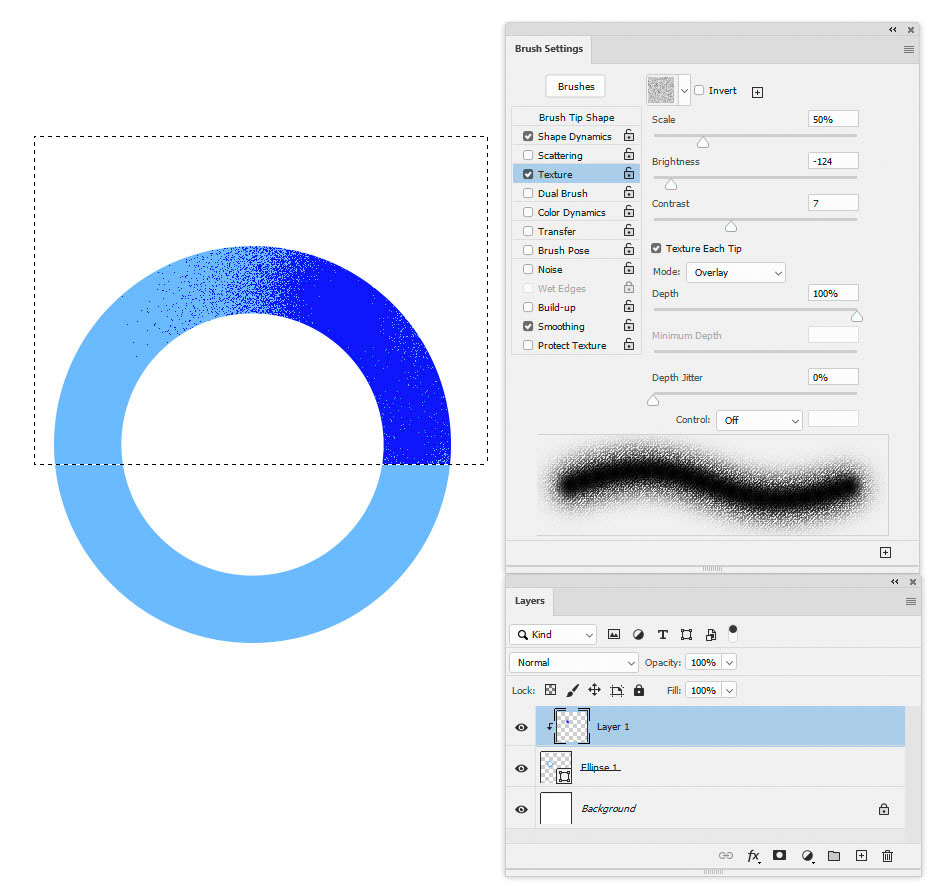
Task: Switch to the Brush Settings tab
Action: click(548, 48)
